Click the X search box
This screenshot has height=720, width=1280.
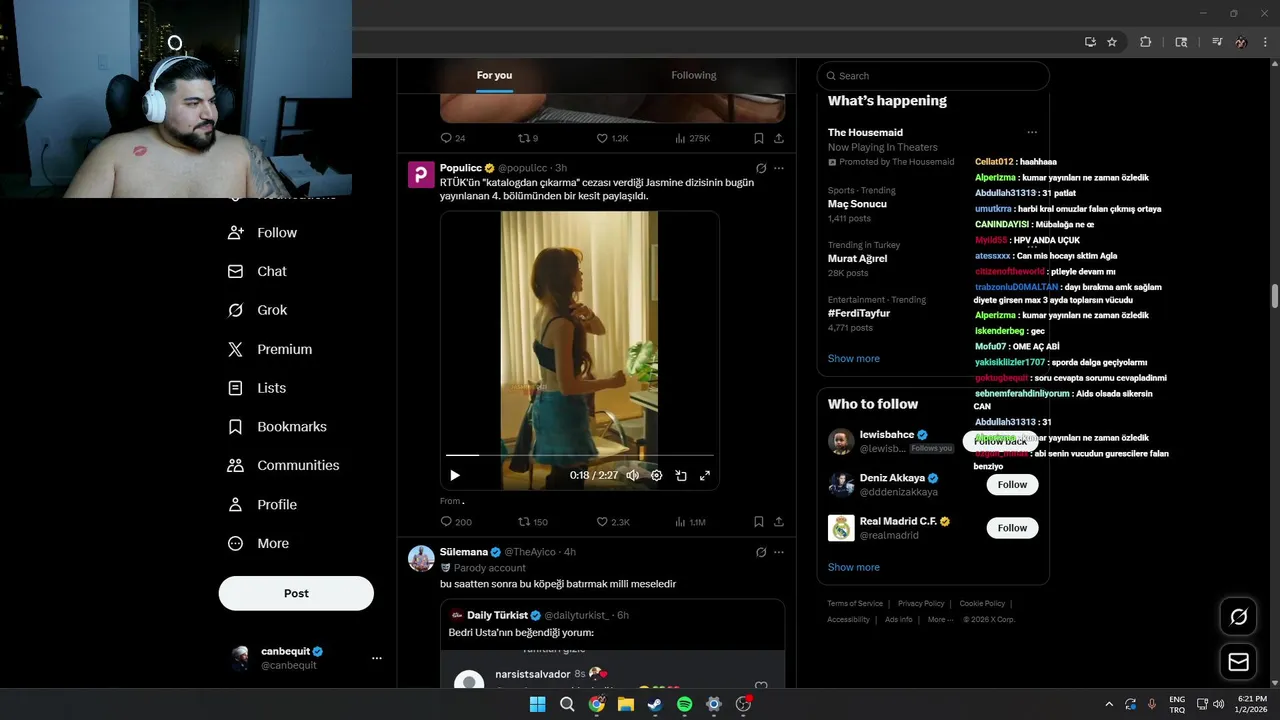pyautogui.click(x=933, y=76)
